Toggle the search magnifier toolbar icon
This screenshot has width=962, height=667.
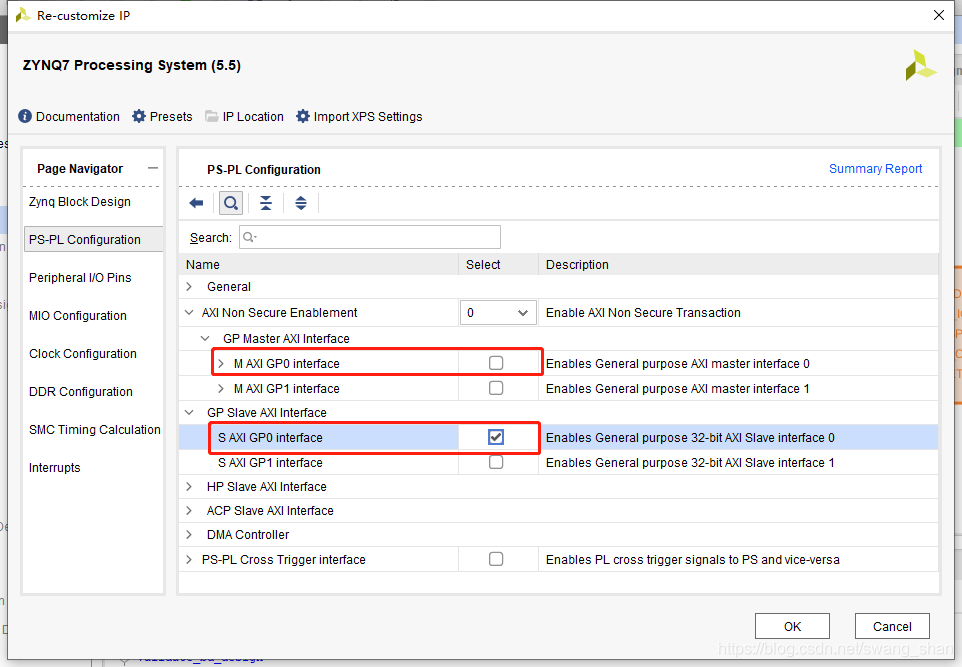231,203
